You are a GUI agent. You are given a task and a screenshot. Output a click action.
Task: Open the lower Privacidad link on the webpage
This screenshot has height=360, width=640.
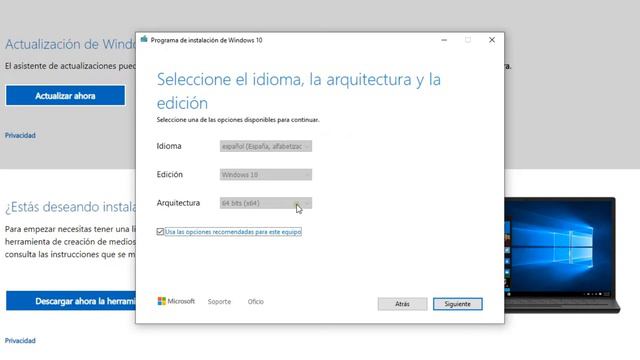tap(20, 340)
